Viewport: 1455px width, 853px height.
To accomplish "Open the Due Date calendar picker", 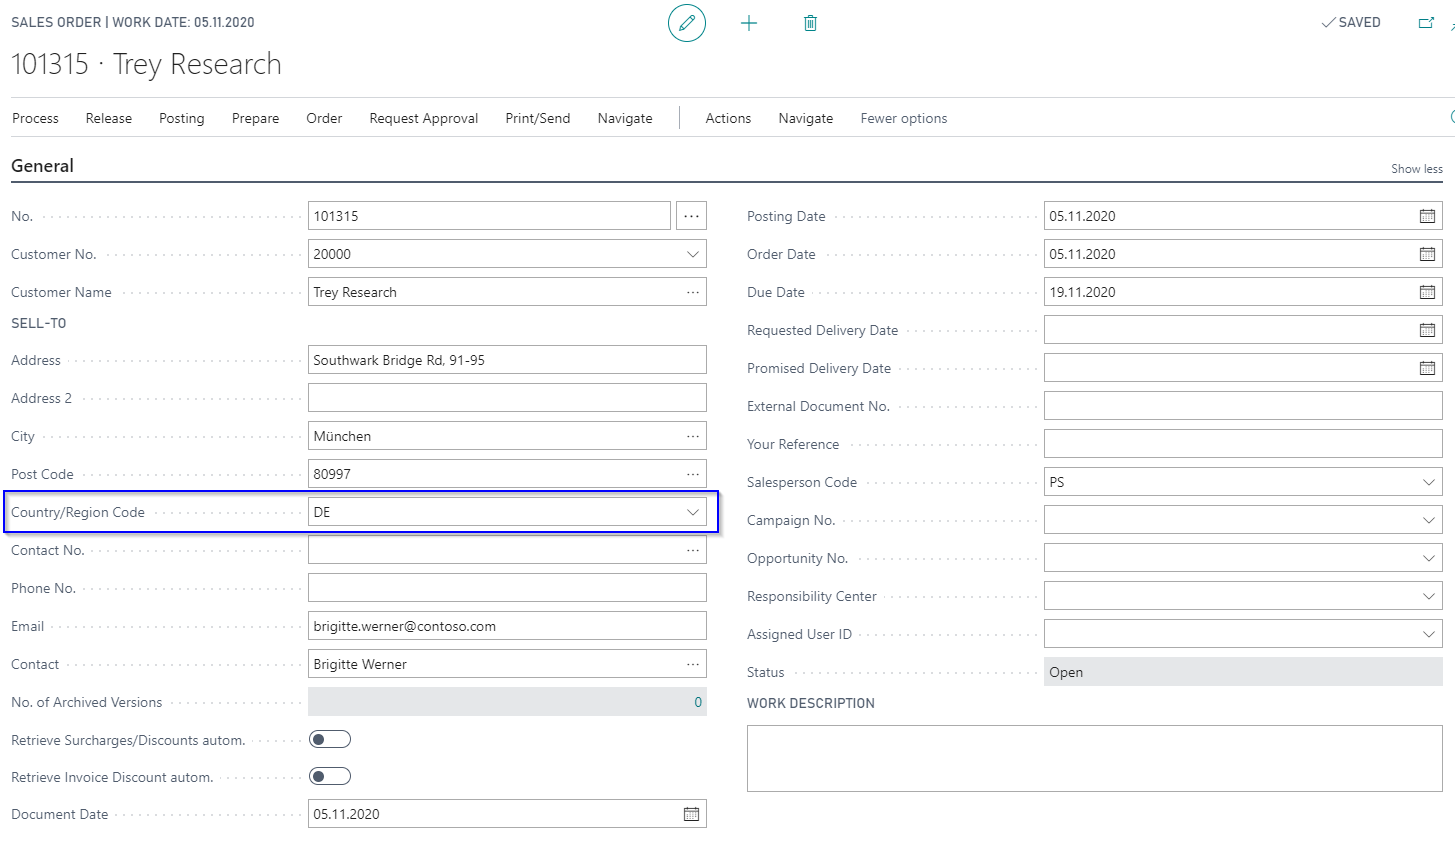I will [1427, 292].
